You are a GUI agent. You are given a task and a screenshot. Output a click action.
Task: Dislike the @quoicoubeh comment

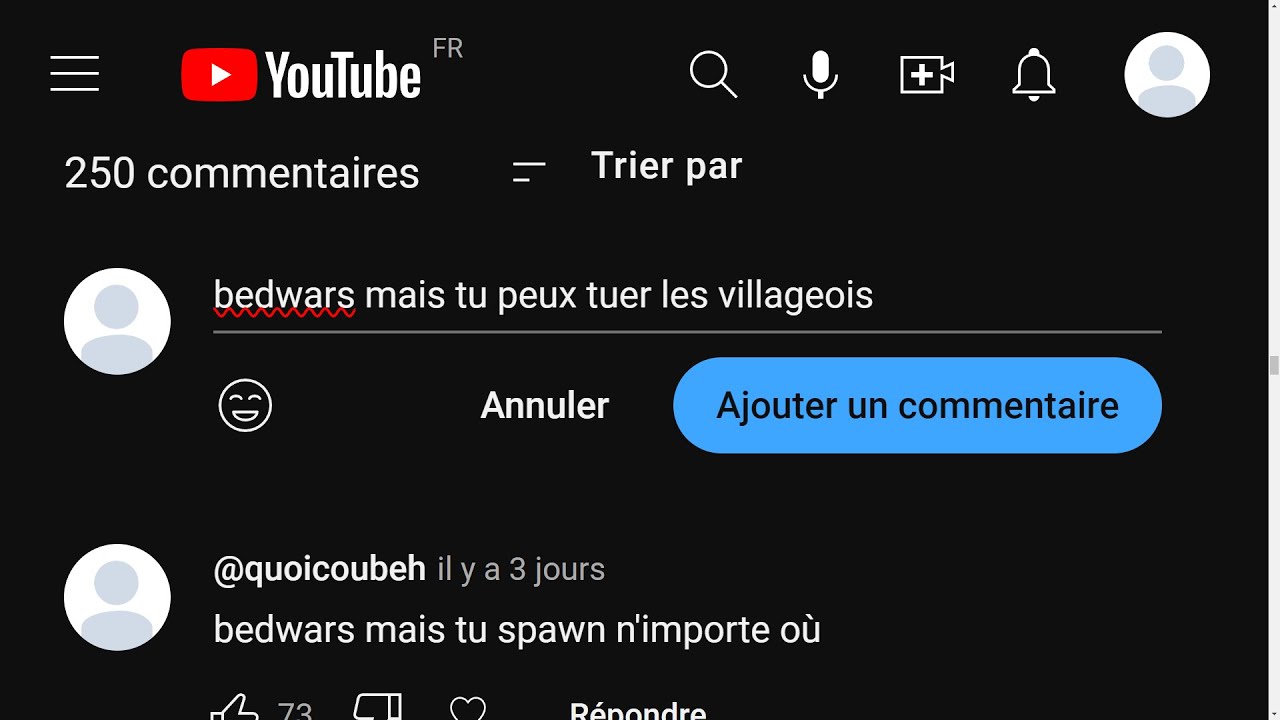pyautogui.click(x=378, y=708)
